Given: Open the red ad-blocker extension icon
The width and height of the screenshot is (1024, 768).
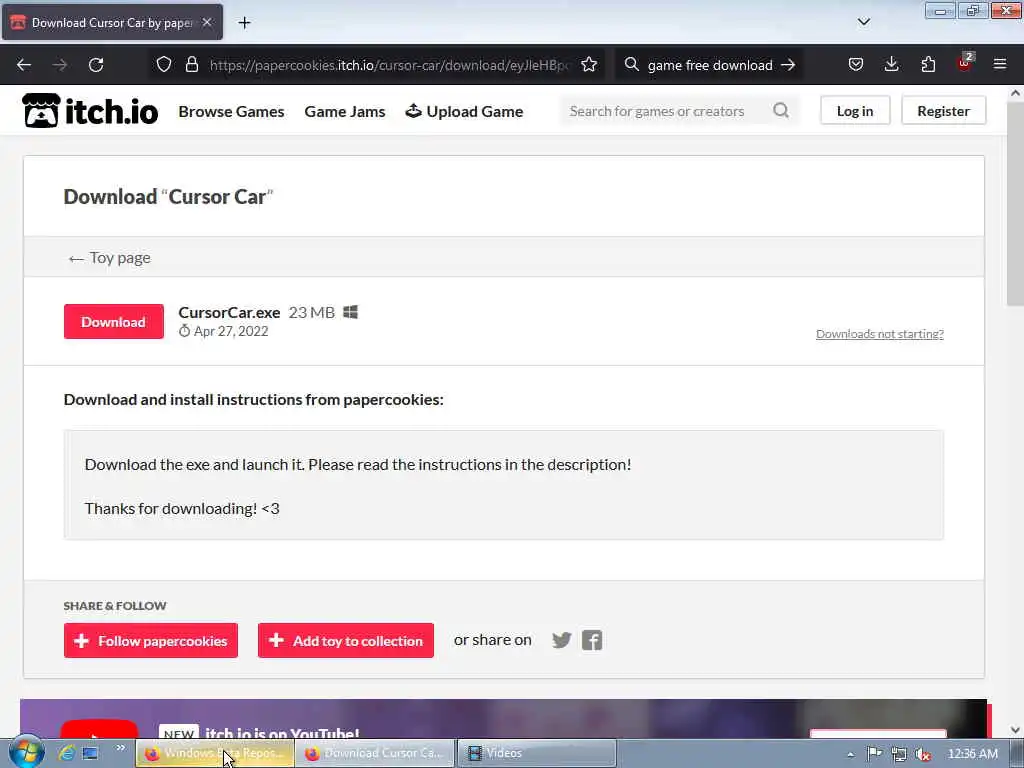Looking at the screenshot, I should click(965, 63).
